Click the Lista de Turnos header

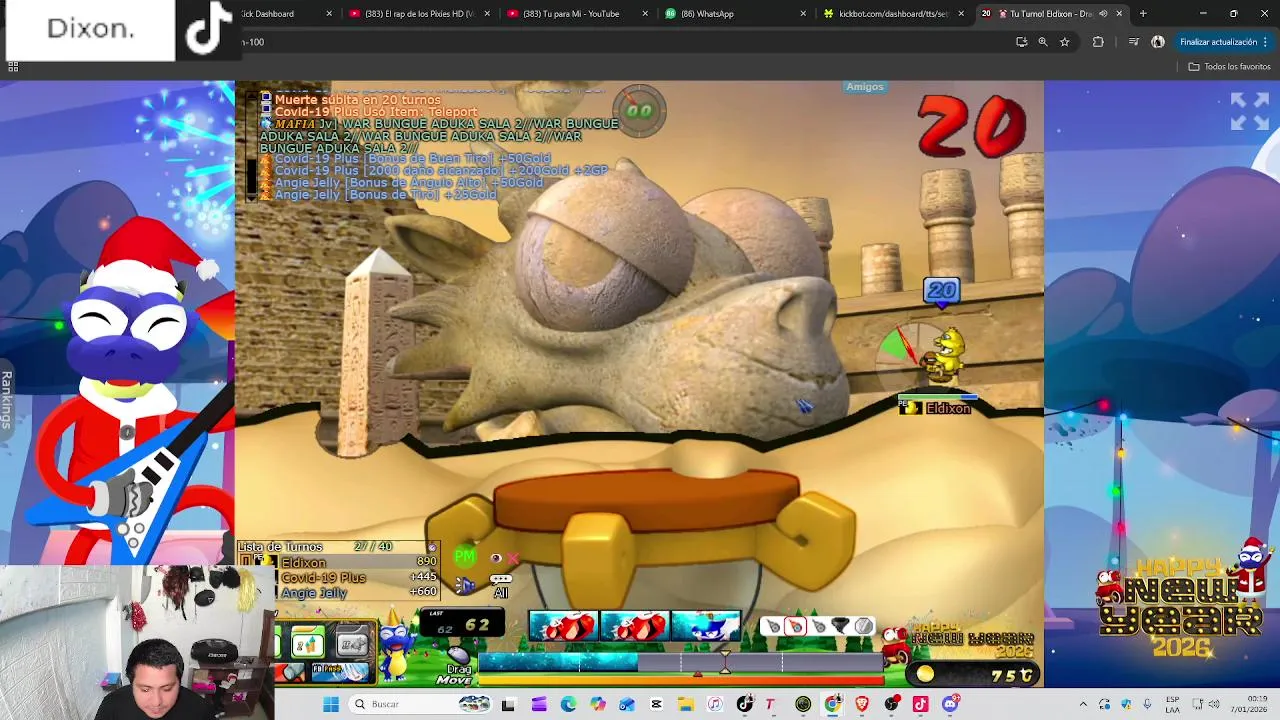coord(280,547)
